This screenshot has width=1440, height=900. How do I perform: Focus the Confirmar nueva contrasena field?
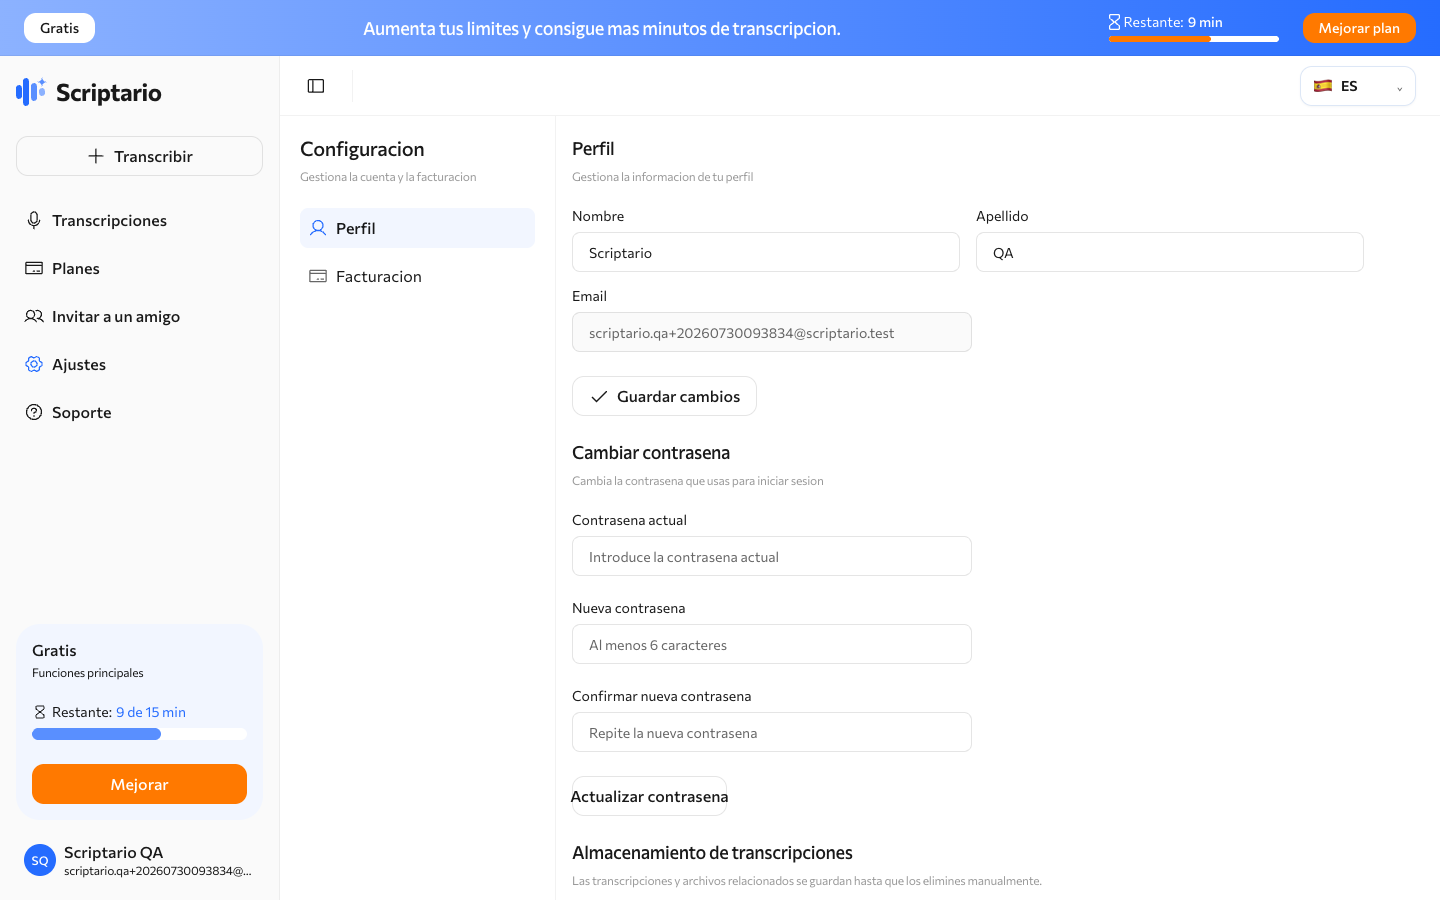(772, 732)
